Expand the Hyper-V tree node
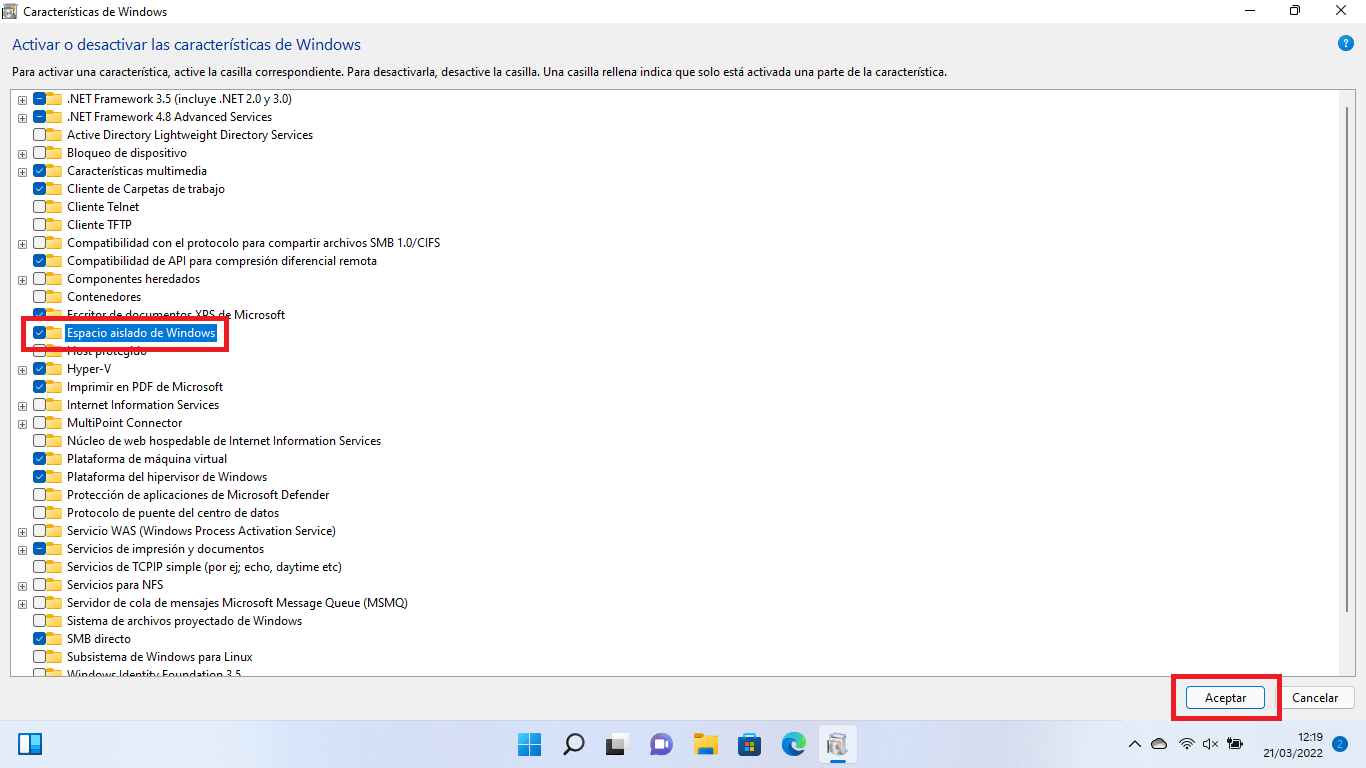Viewport: 1366px width, 768px height. (22, 370)
